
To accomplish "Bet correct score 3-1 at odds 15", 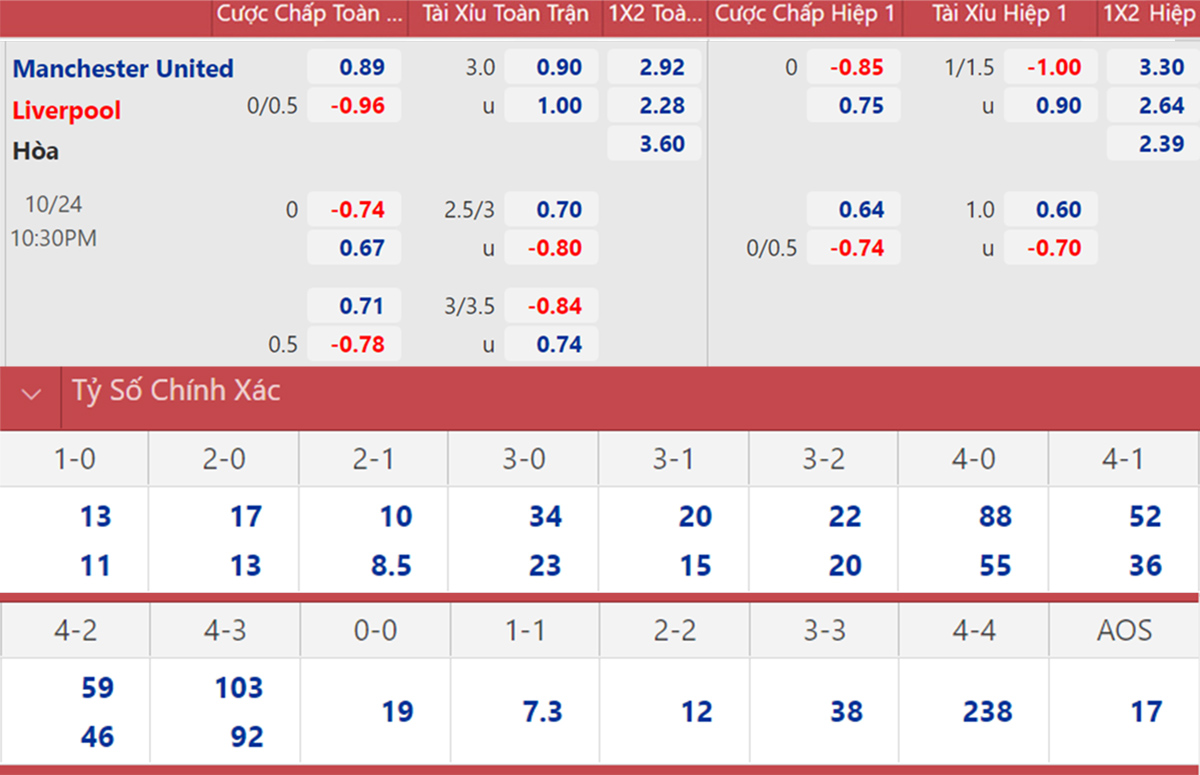I will (695, 566).
